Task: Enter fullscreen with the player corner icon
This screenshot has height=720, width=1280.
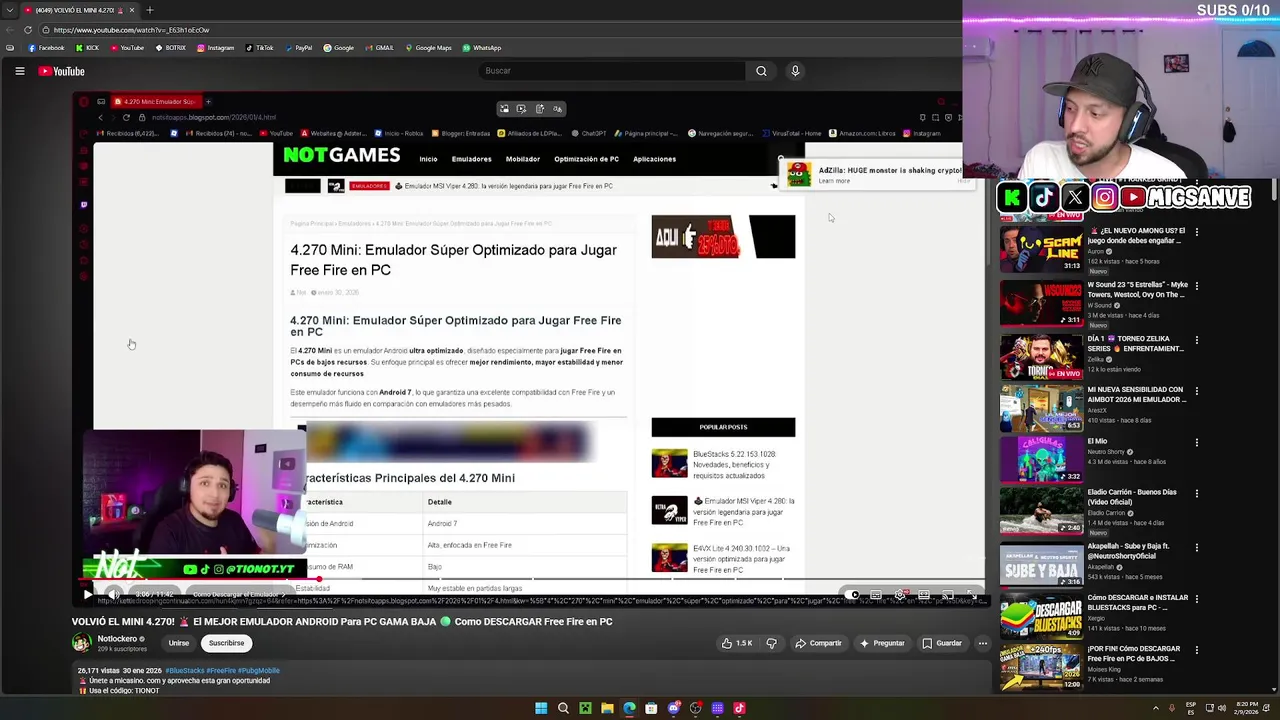Action: (970, 595)
